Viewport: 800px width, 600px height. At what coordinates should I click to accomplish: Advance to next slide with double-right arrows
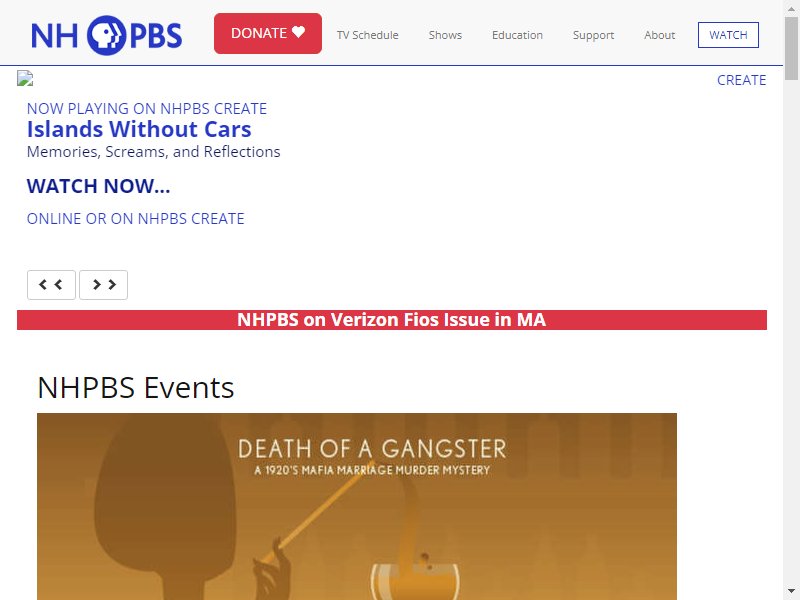[104, 285]
